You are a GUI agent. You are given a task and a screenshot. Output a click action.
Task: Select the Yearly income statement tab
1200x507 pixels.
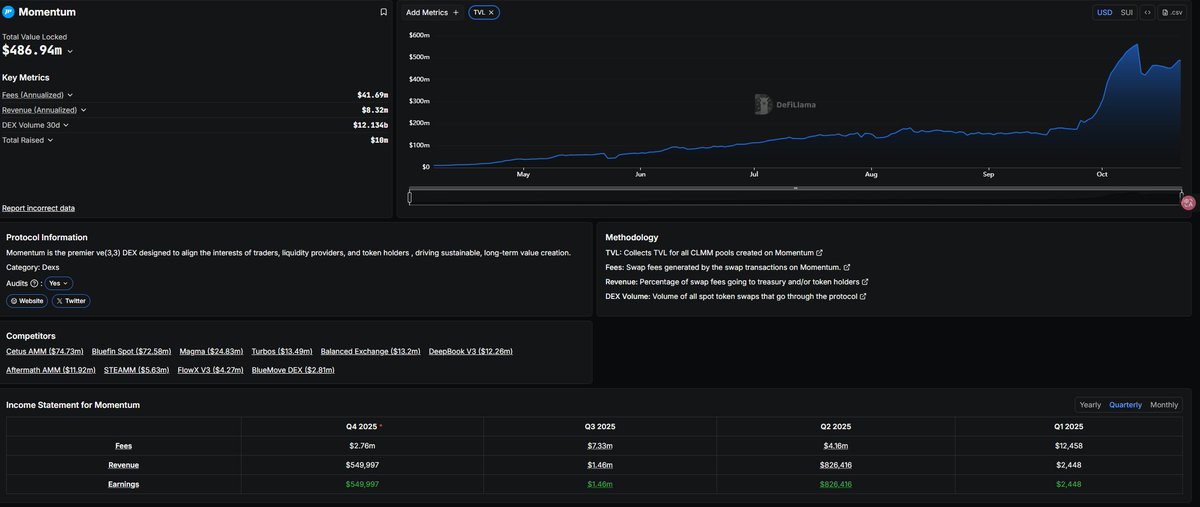[1090, 405]
